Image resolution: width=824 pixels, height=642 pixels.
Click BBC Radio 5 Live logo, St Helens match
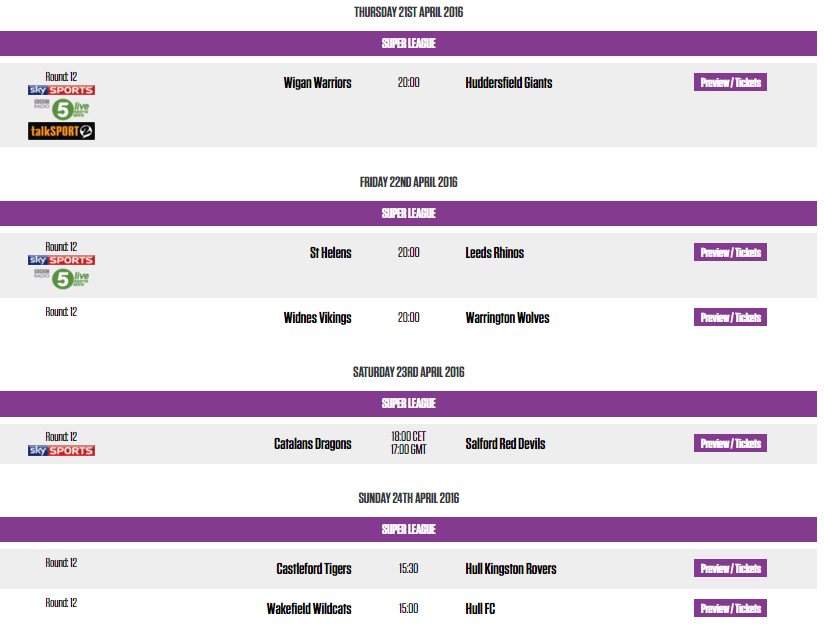click(x=61, y=279)
